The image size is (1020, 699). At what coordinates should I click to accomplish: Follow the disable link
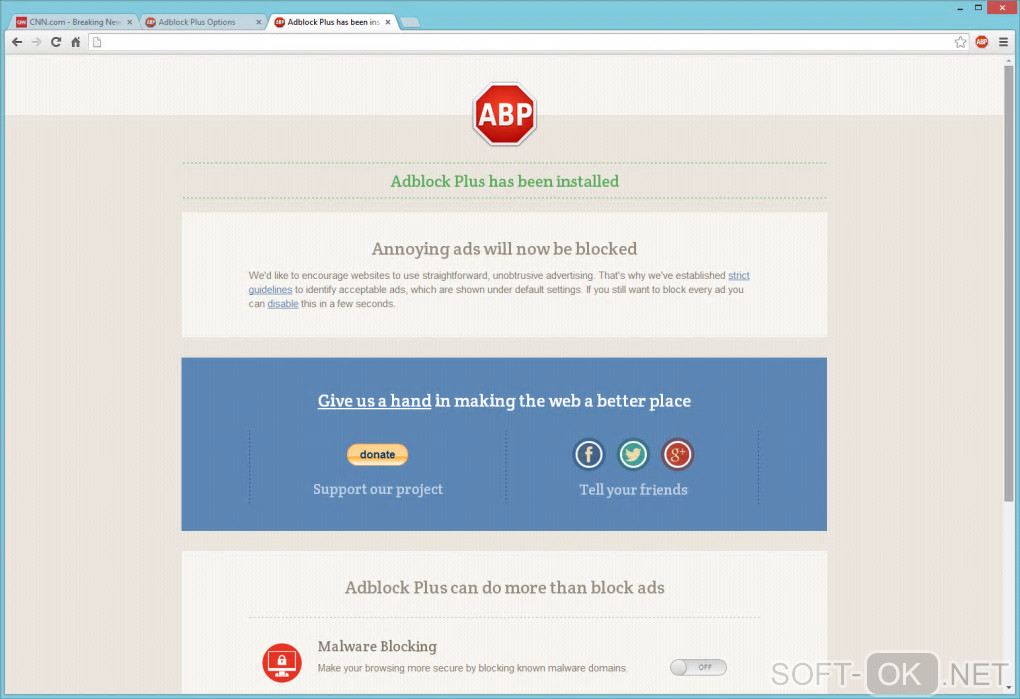pyautogui.click(x=283, y=304)
